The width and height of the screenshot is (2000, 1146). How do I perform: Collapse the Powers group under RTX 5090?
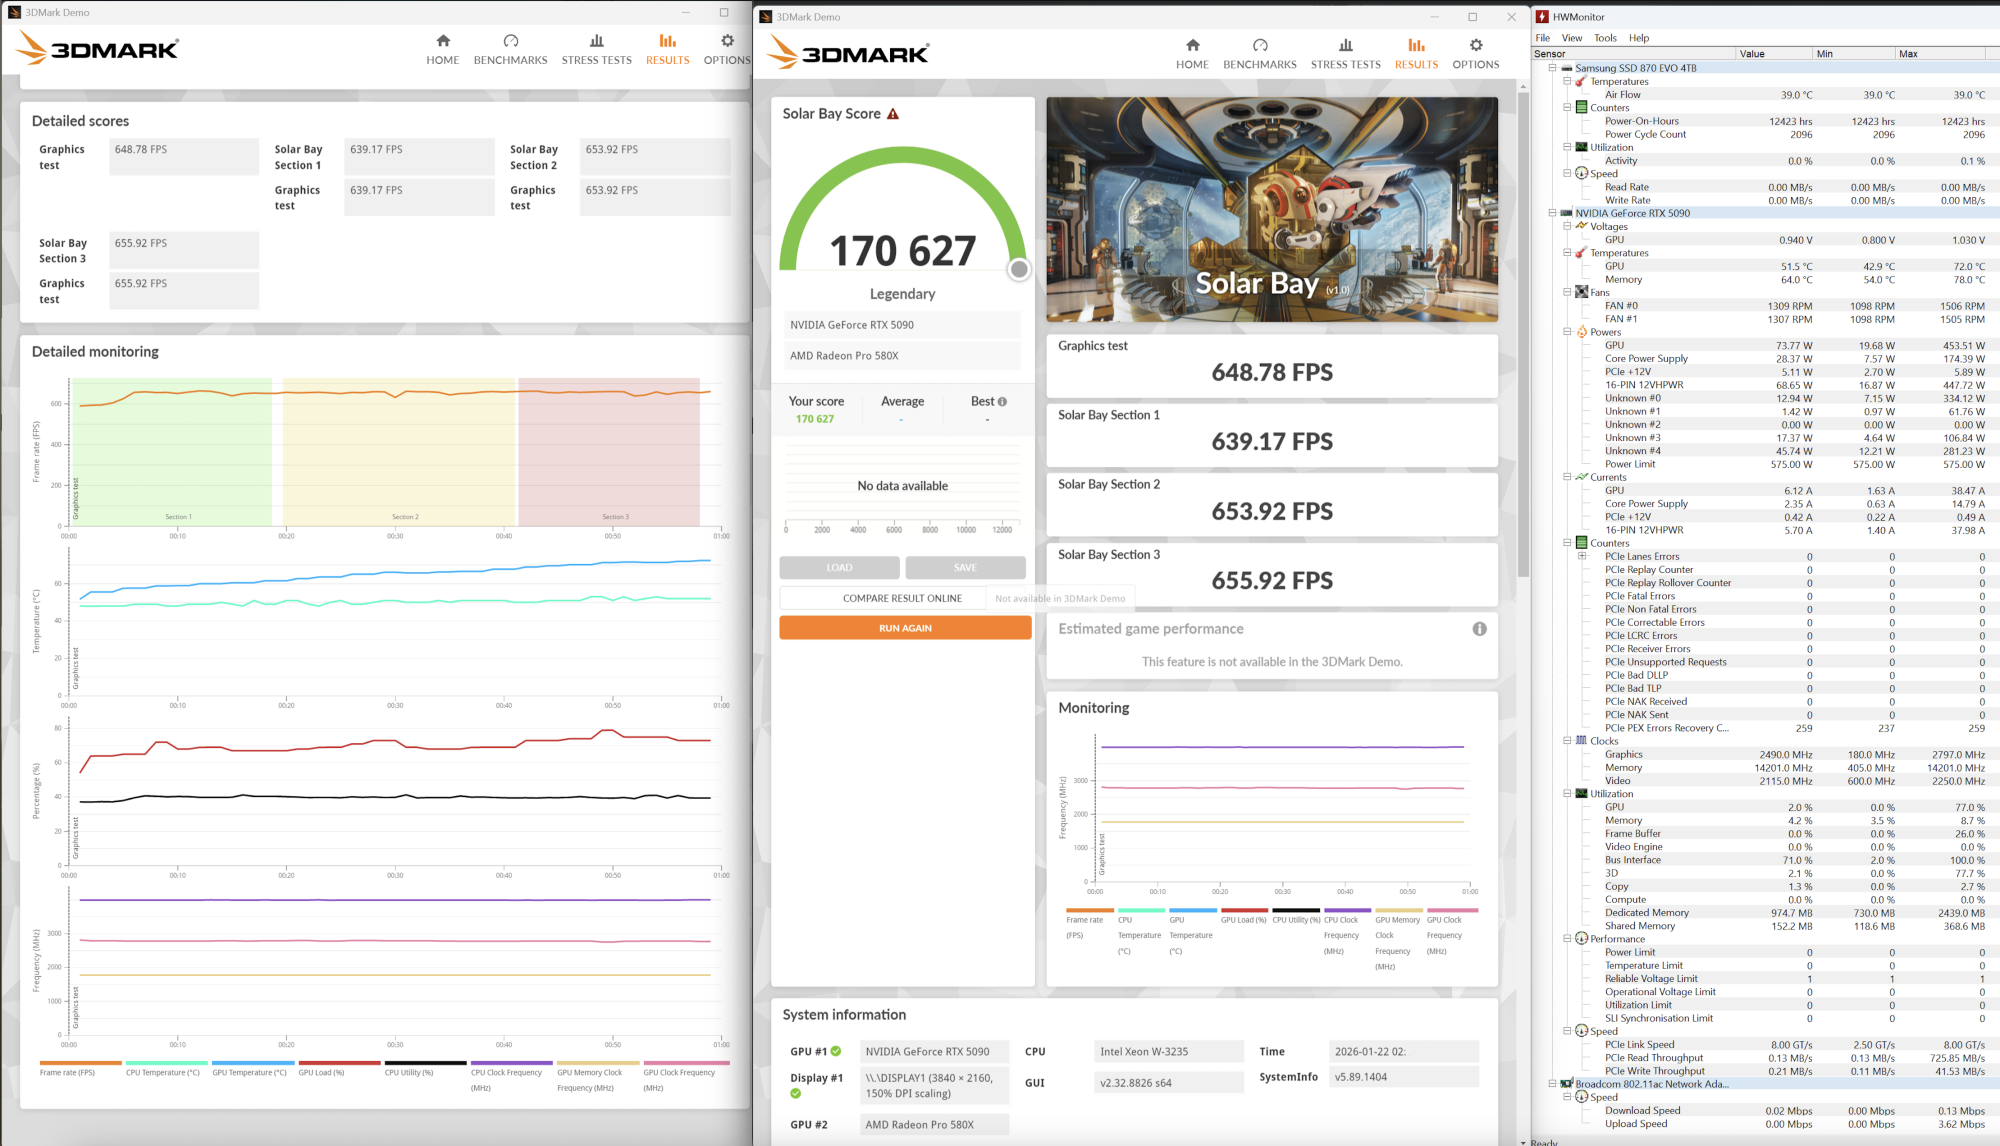coord(1567,332)
